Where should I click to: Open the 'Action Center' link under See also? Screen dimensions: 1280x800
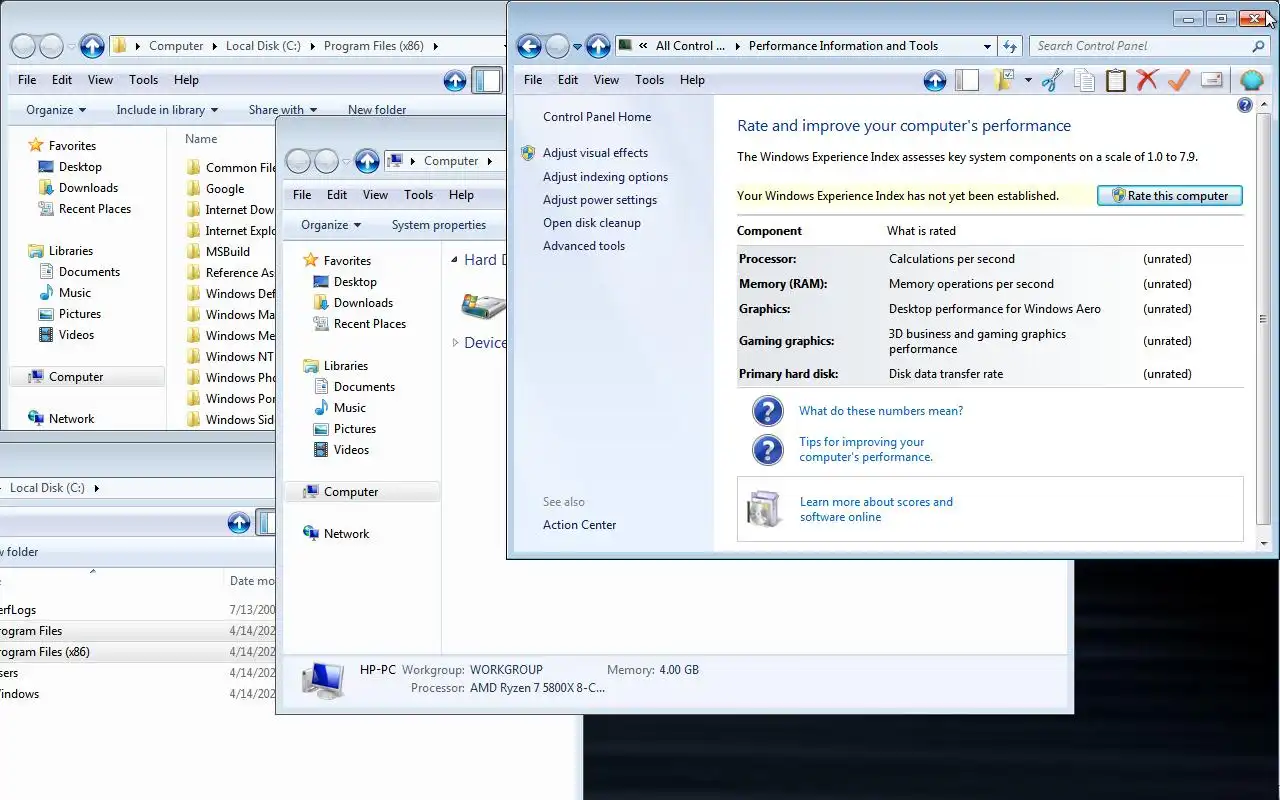tap(579, 525)
